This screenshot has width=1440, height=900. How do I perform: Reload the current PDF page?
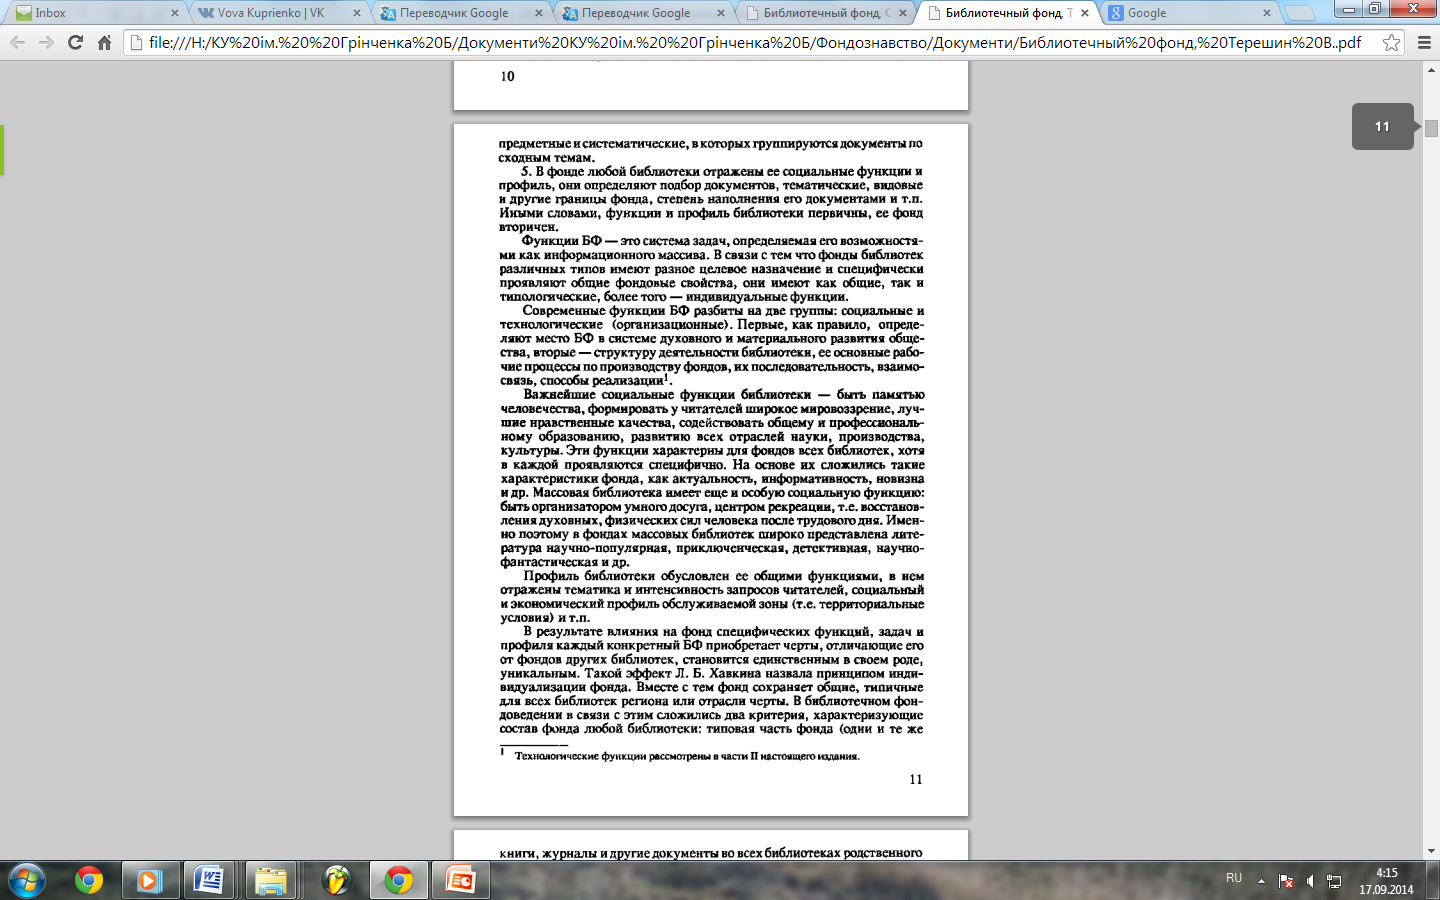pos(75,42)
